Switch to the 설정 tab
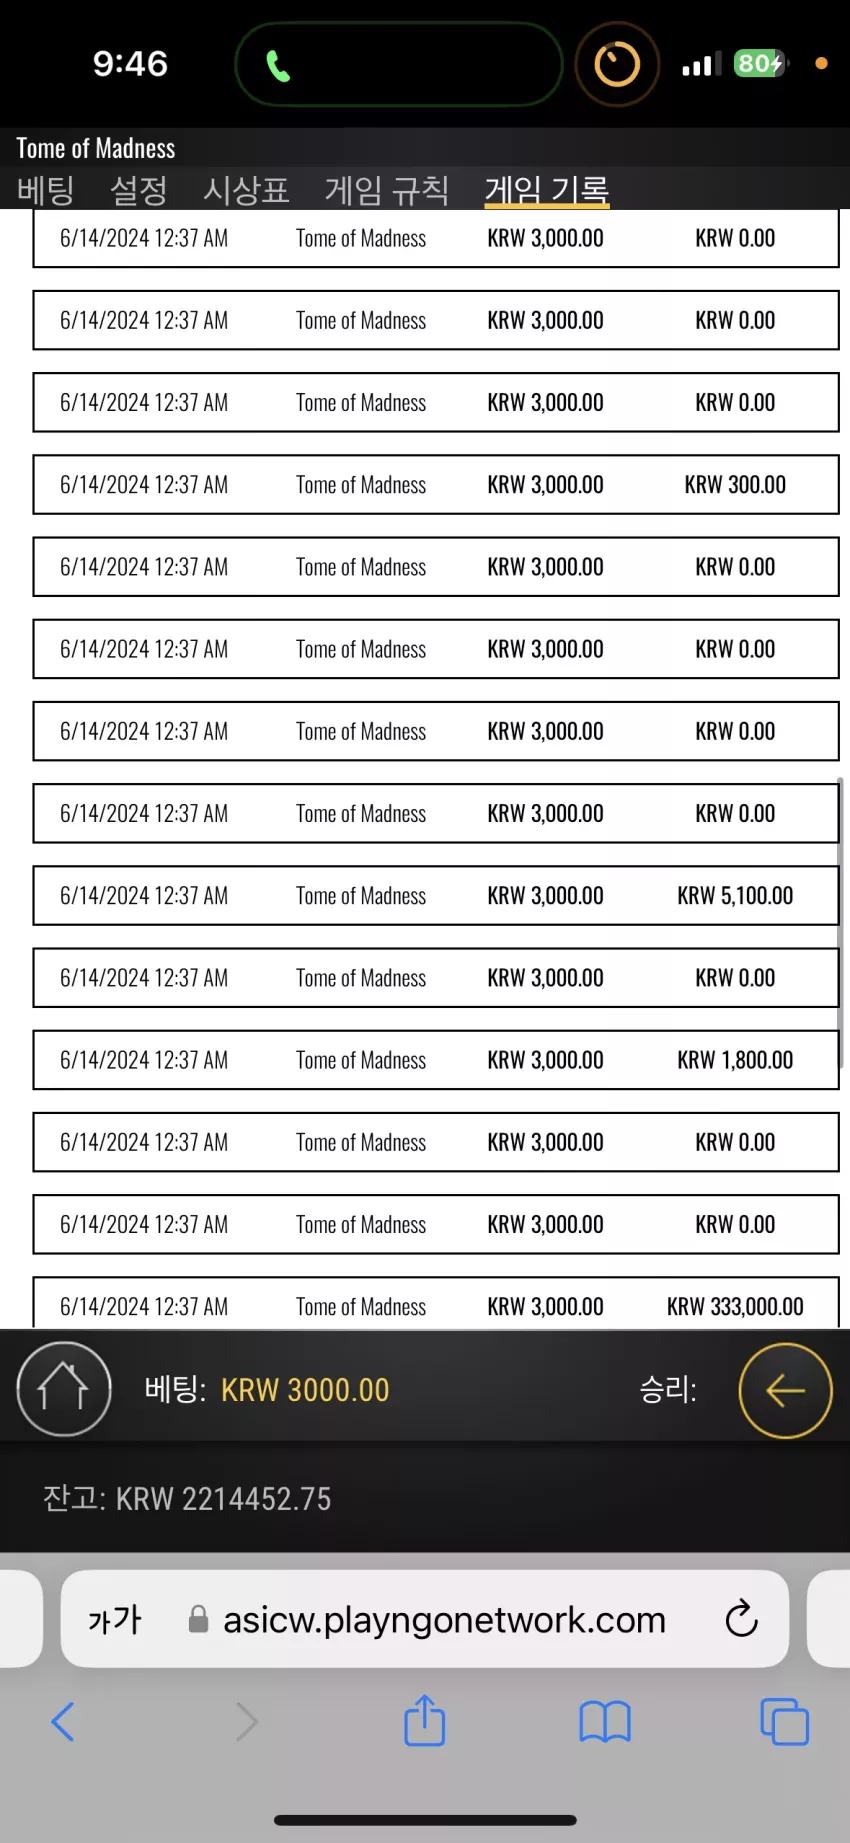Screen dimensions: 850x1843 click(x=138, y=189)
